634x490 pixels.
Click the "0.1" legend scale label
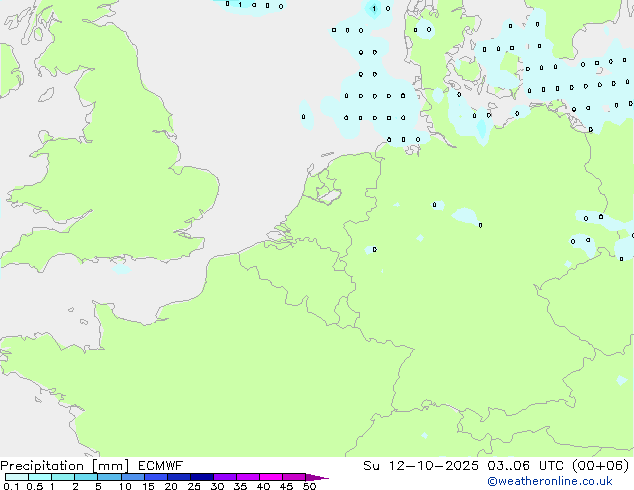(11, 486)
